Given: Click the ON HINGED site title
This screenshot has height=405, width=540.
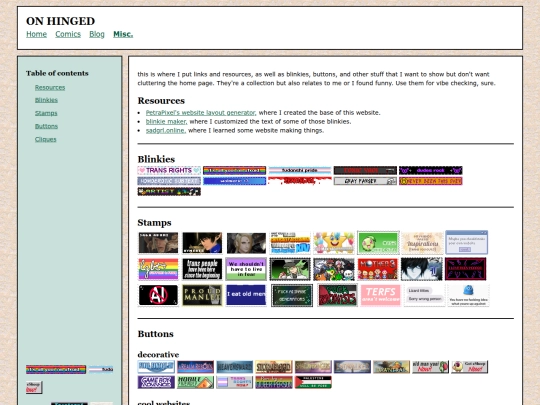Looking at the screenshot, I should tap(60, 21).
